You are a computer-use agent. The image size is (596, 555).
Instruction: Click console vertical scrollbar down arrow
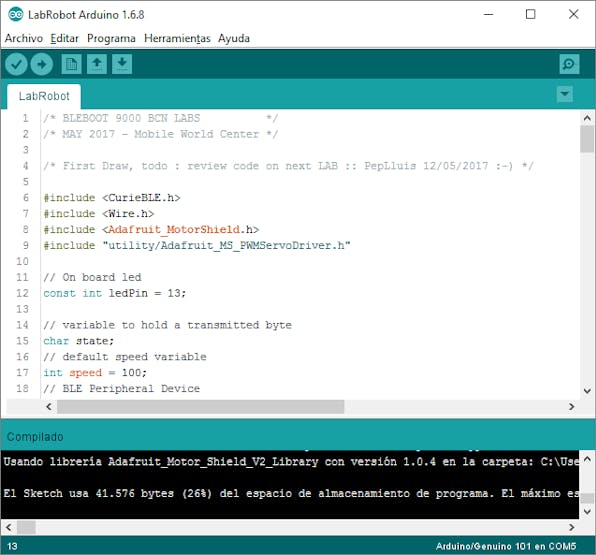[x=587, y=512]
